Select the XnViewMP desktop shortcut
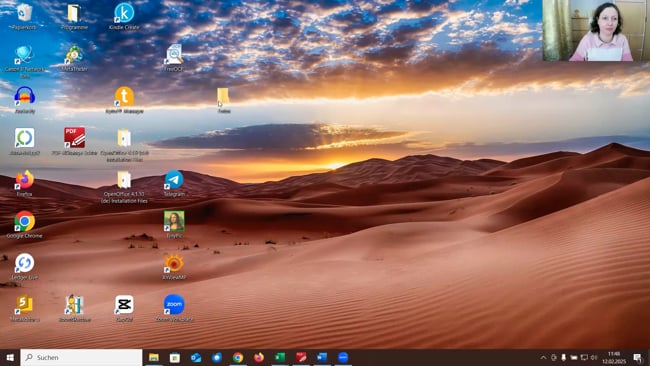The width and height of the screenshot is (650, 366). point(174,266)
